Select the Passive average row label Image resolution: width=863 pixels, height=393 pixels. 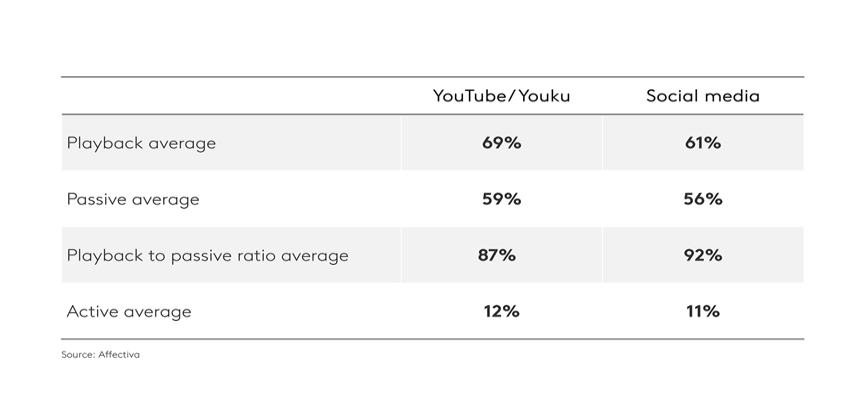coord(133,199)
